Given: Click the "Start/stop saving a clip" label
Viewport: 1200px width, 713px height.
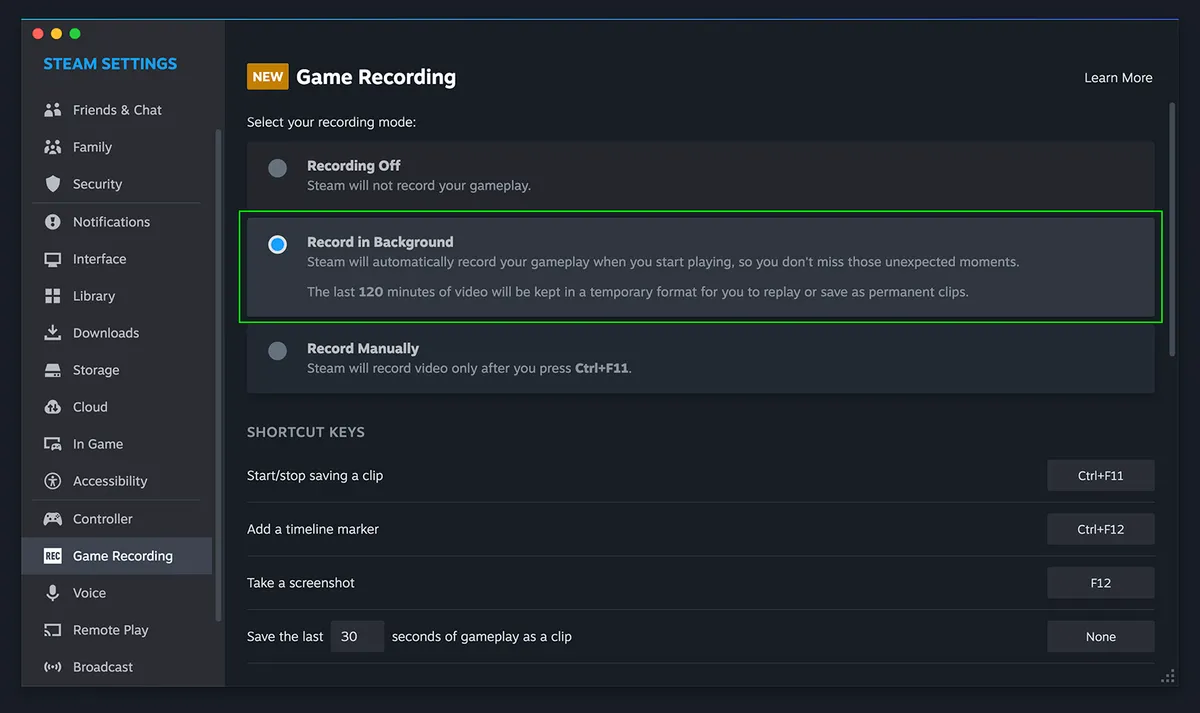Looking at the screenshot, I should pyautogui.click(x=315, y=476).
